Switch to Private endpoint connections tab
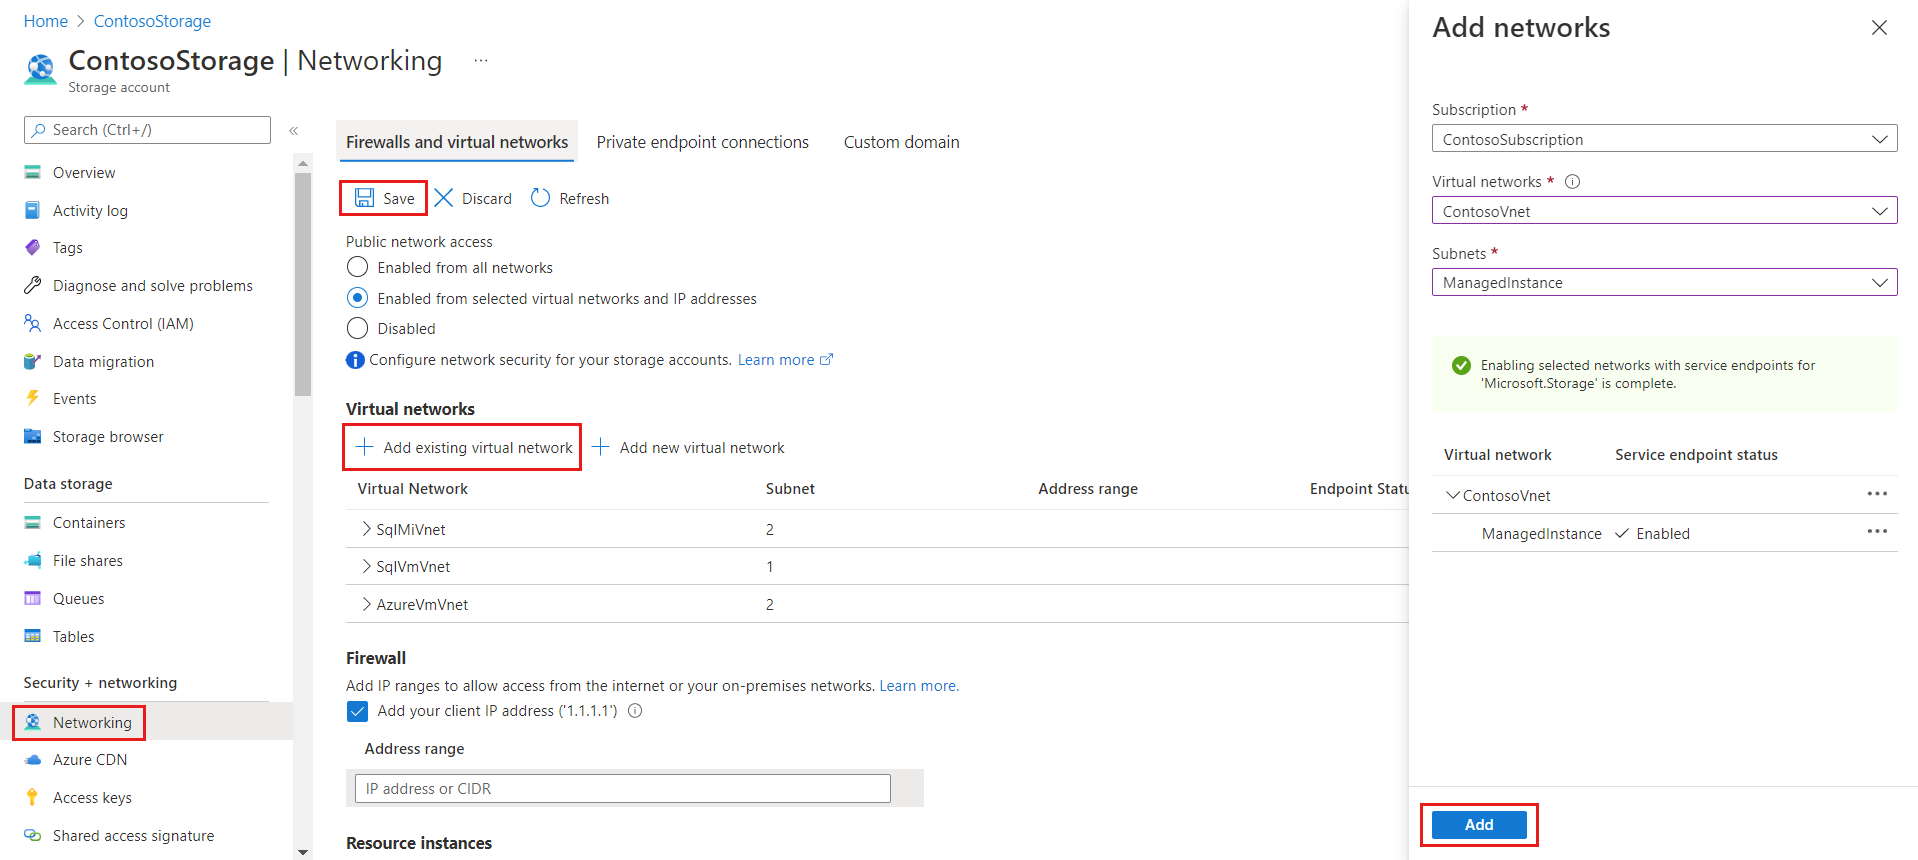This screenshot has width=1918, height=860. 702,142
